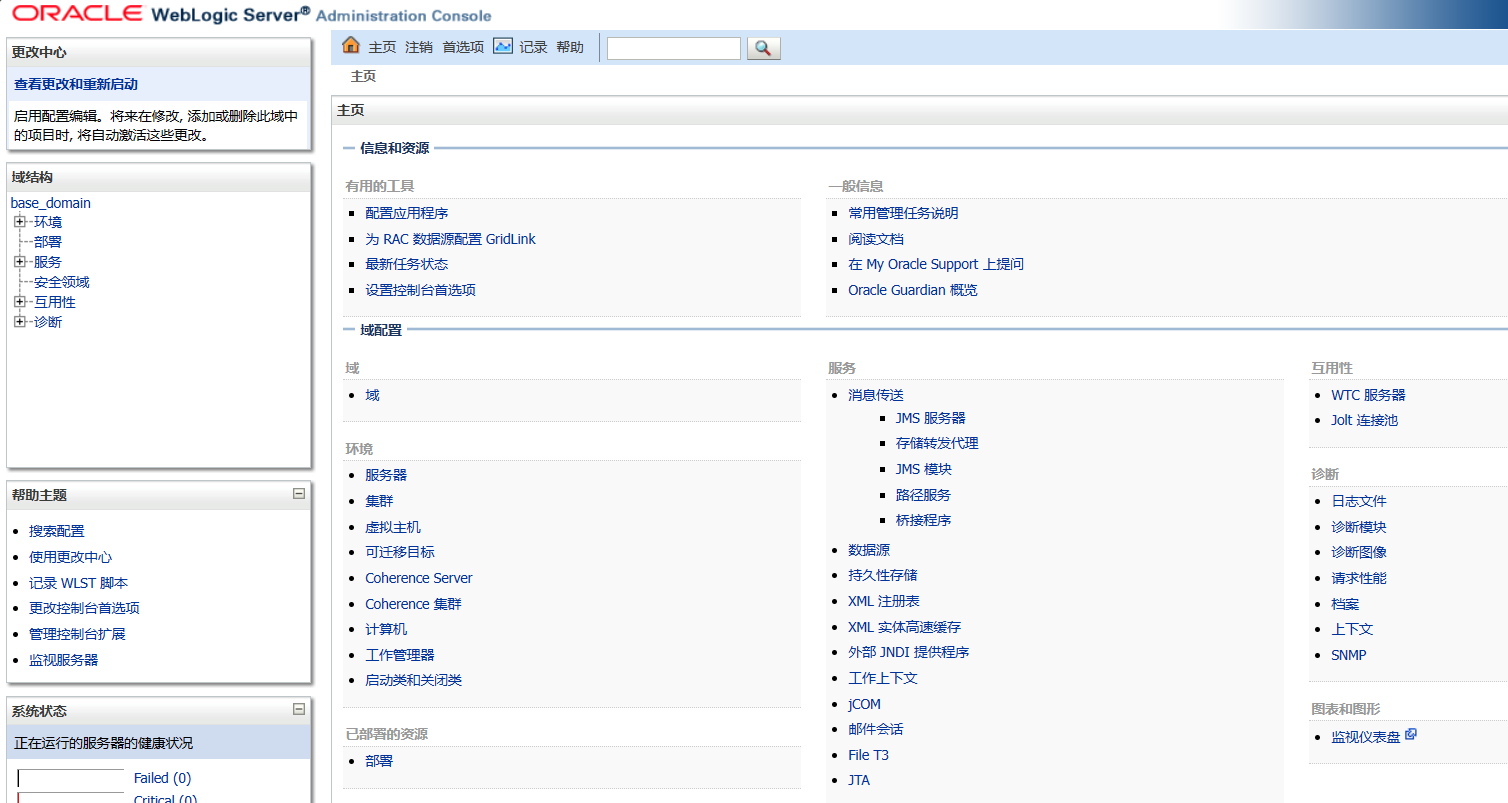This screenshot has height=803, width=1508.
Task: Open the 可迁移目标 link
Action: point(400,552)
